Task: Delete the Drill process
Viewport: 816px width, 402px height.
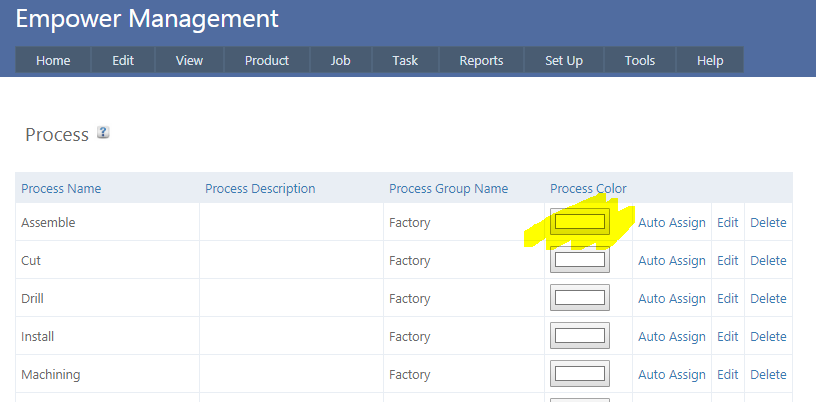Action: 768,299
